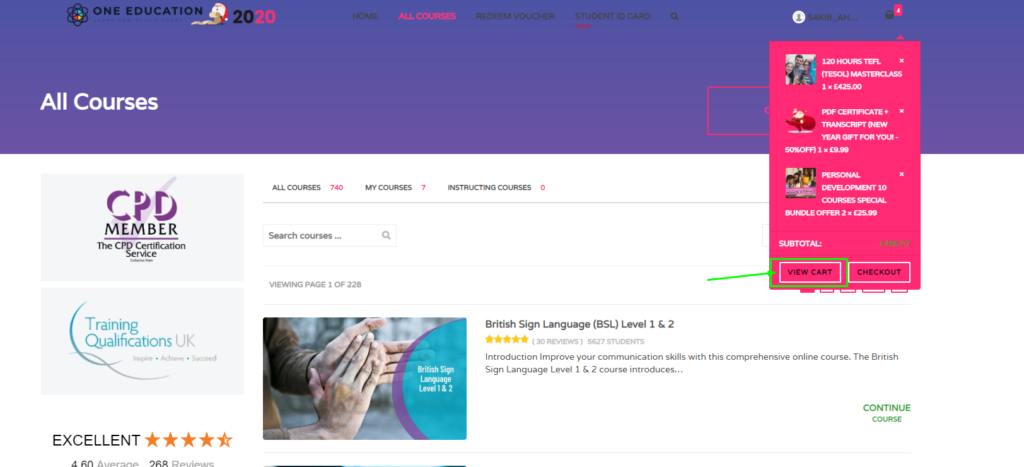This screenshot has width=1024, height=467.
Task: Remove Personal Development bundle from cart
Action: coord(902,174)
